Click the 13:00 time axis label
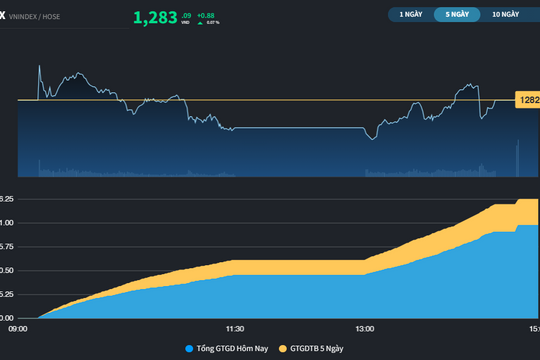Screen dimensions: 540x360 pyautogui.click(x=365, y=329)
